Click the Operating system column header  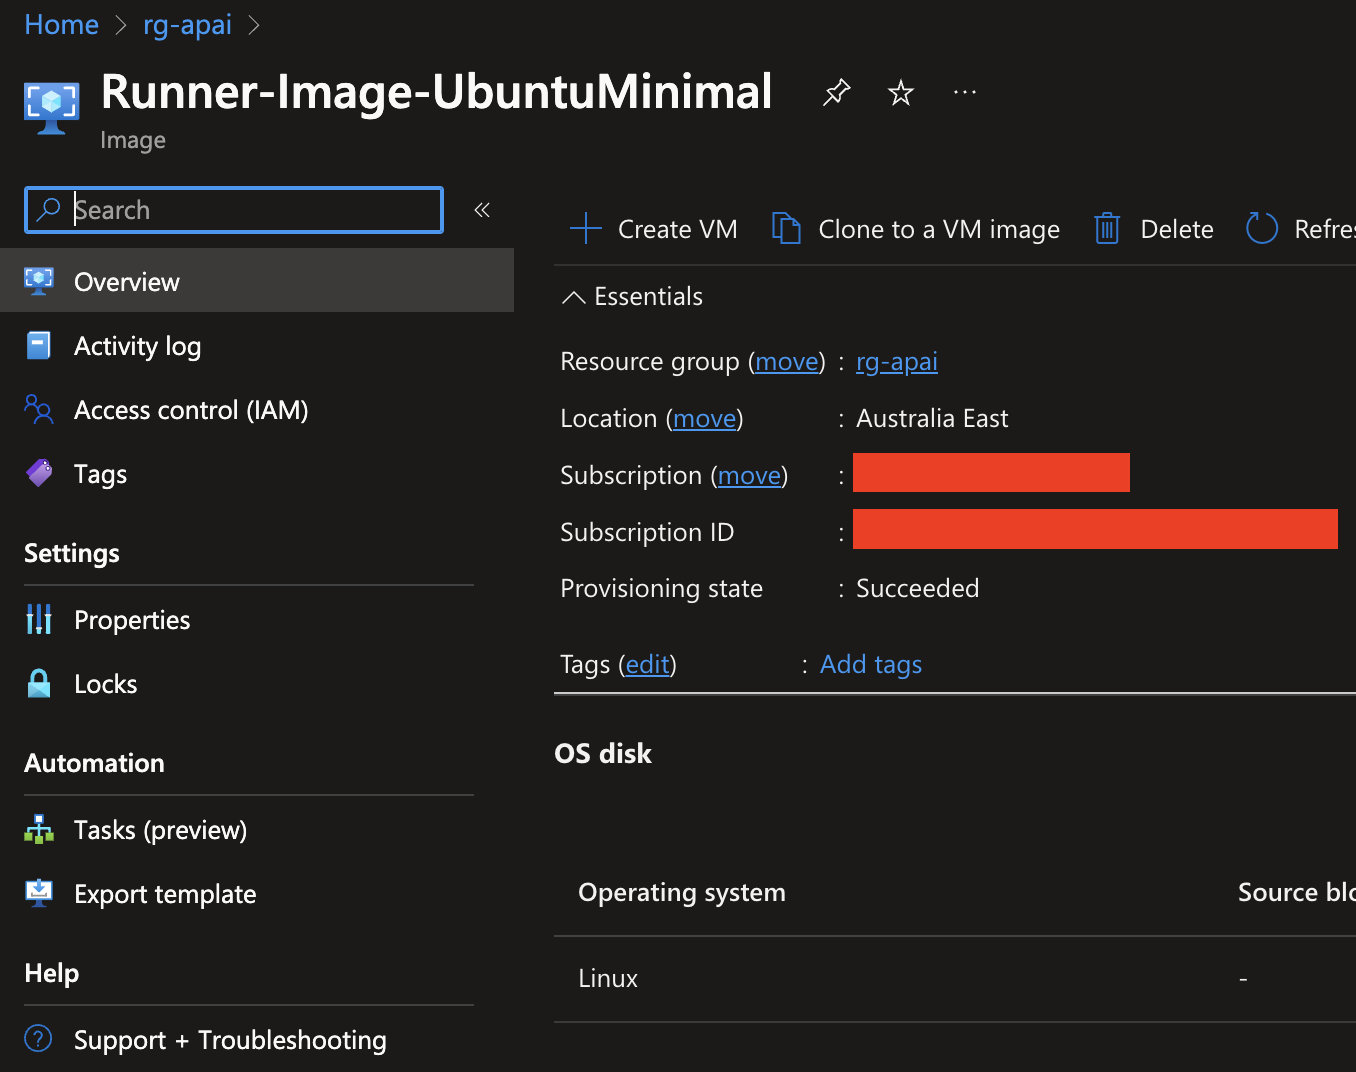(x=682, y=892)
